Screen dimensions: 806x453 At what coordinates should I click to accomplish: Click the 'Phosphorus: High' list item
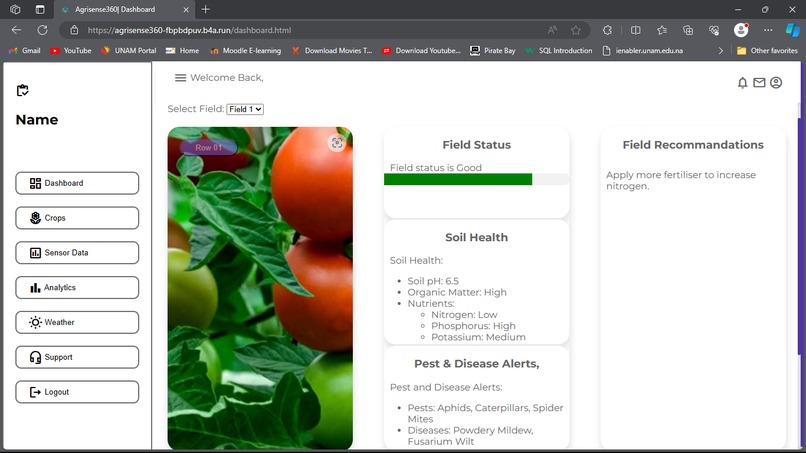(473, 326)
